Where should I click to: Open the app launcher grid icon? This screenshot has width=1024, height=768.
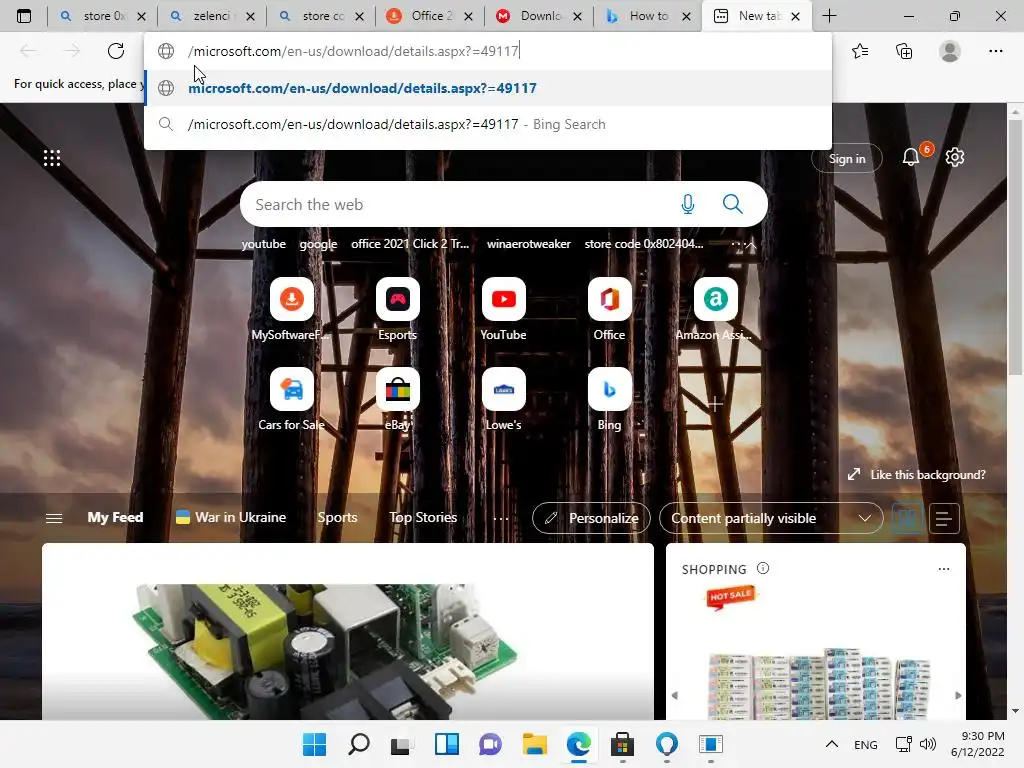[52, 158]
